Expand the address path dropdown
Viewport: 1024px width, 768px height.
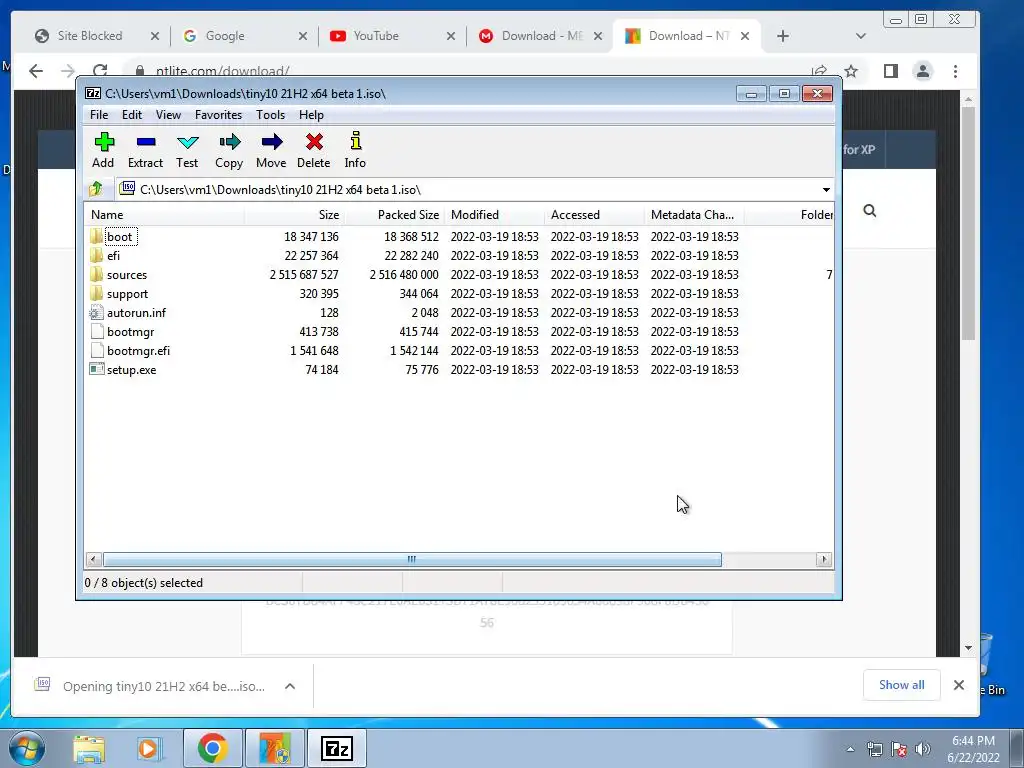[x=826, y=189]
